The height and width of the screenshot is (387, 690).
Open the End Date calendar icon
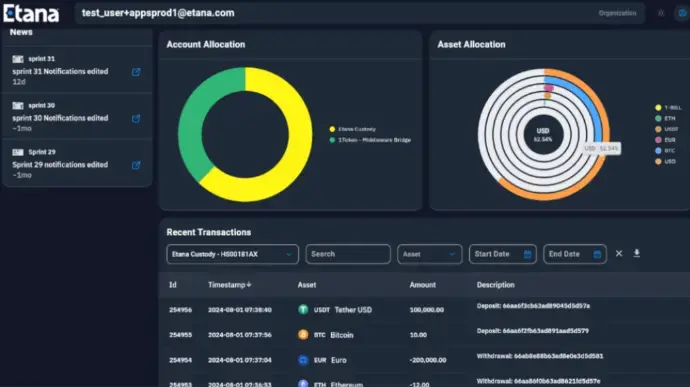click(597, 254)
